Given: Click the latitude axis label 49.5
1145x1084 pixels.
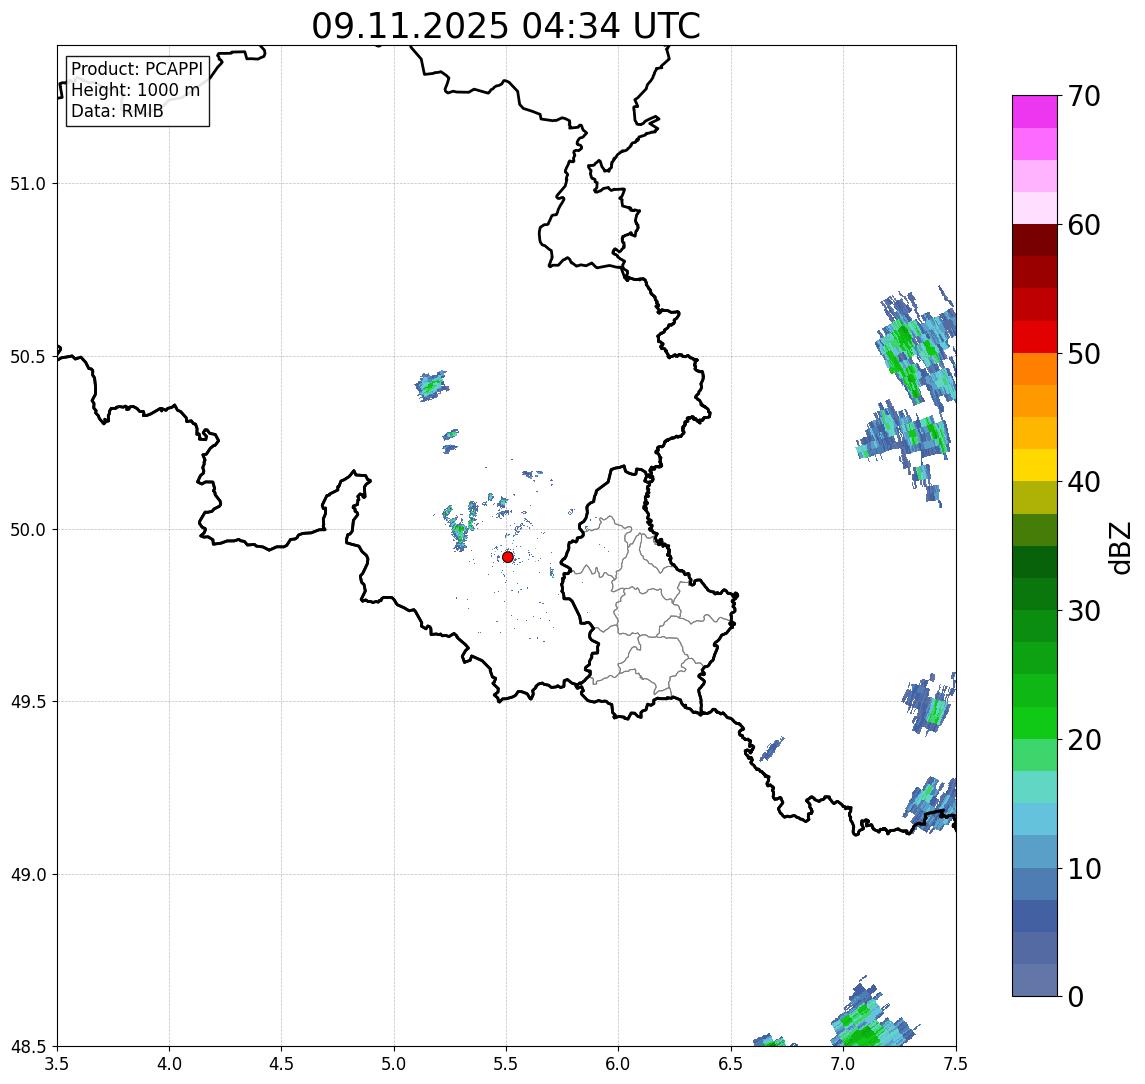Looking at the screenshot, I should coord(28,702).
